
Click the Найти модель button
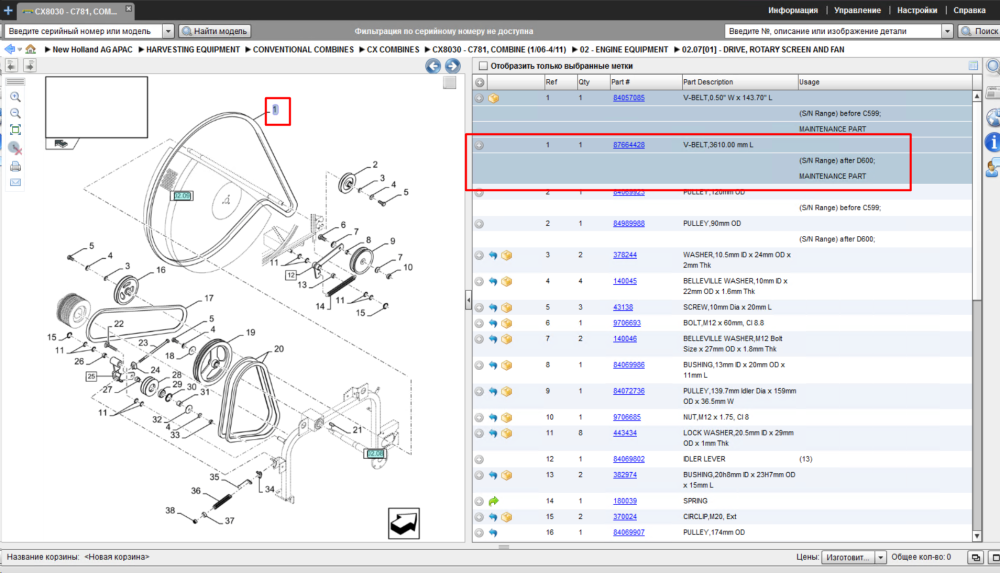point(214,31)
